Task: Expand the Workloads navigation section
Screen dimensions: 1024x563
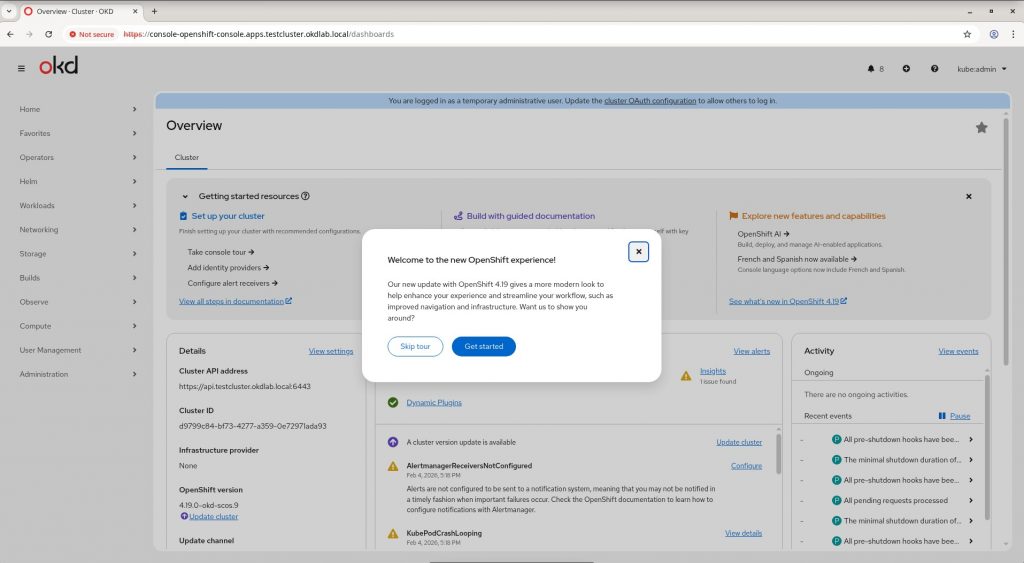Action: tap(78, 205)
